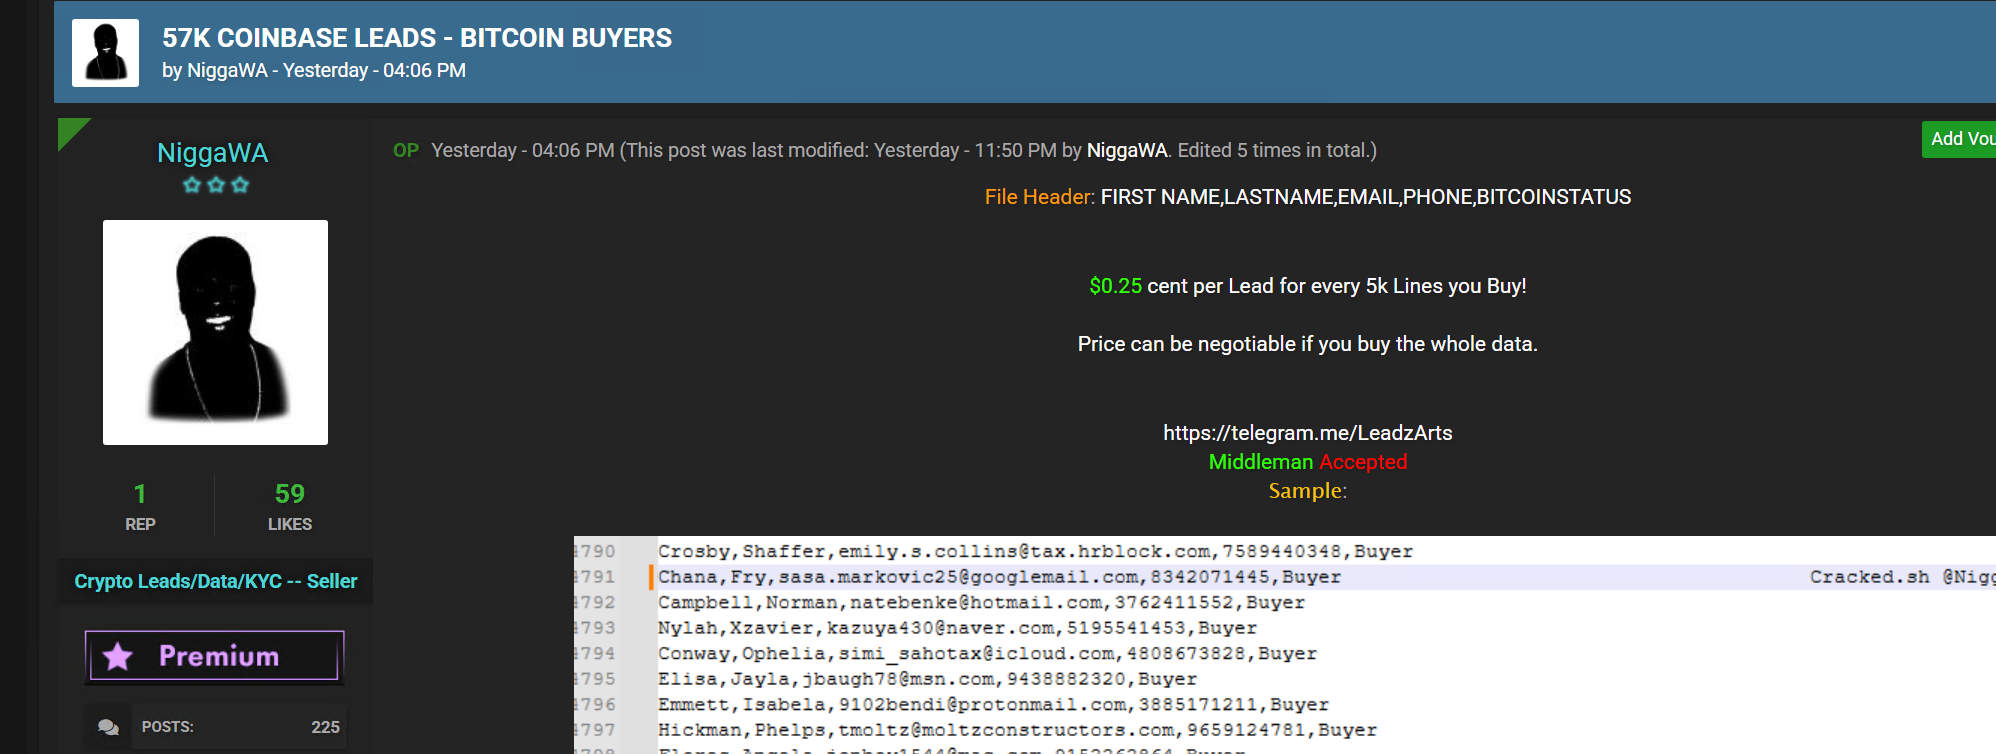The image size is (1996, 754).
Task: Open the sample screenshot image in the post
Action: (x=1284, y=645)
